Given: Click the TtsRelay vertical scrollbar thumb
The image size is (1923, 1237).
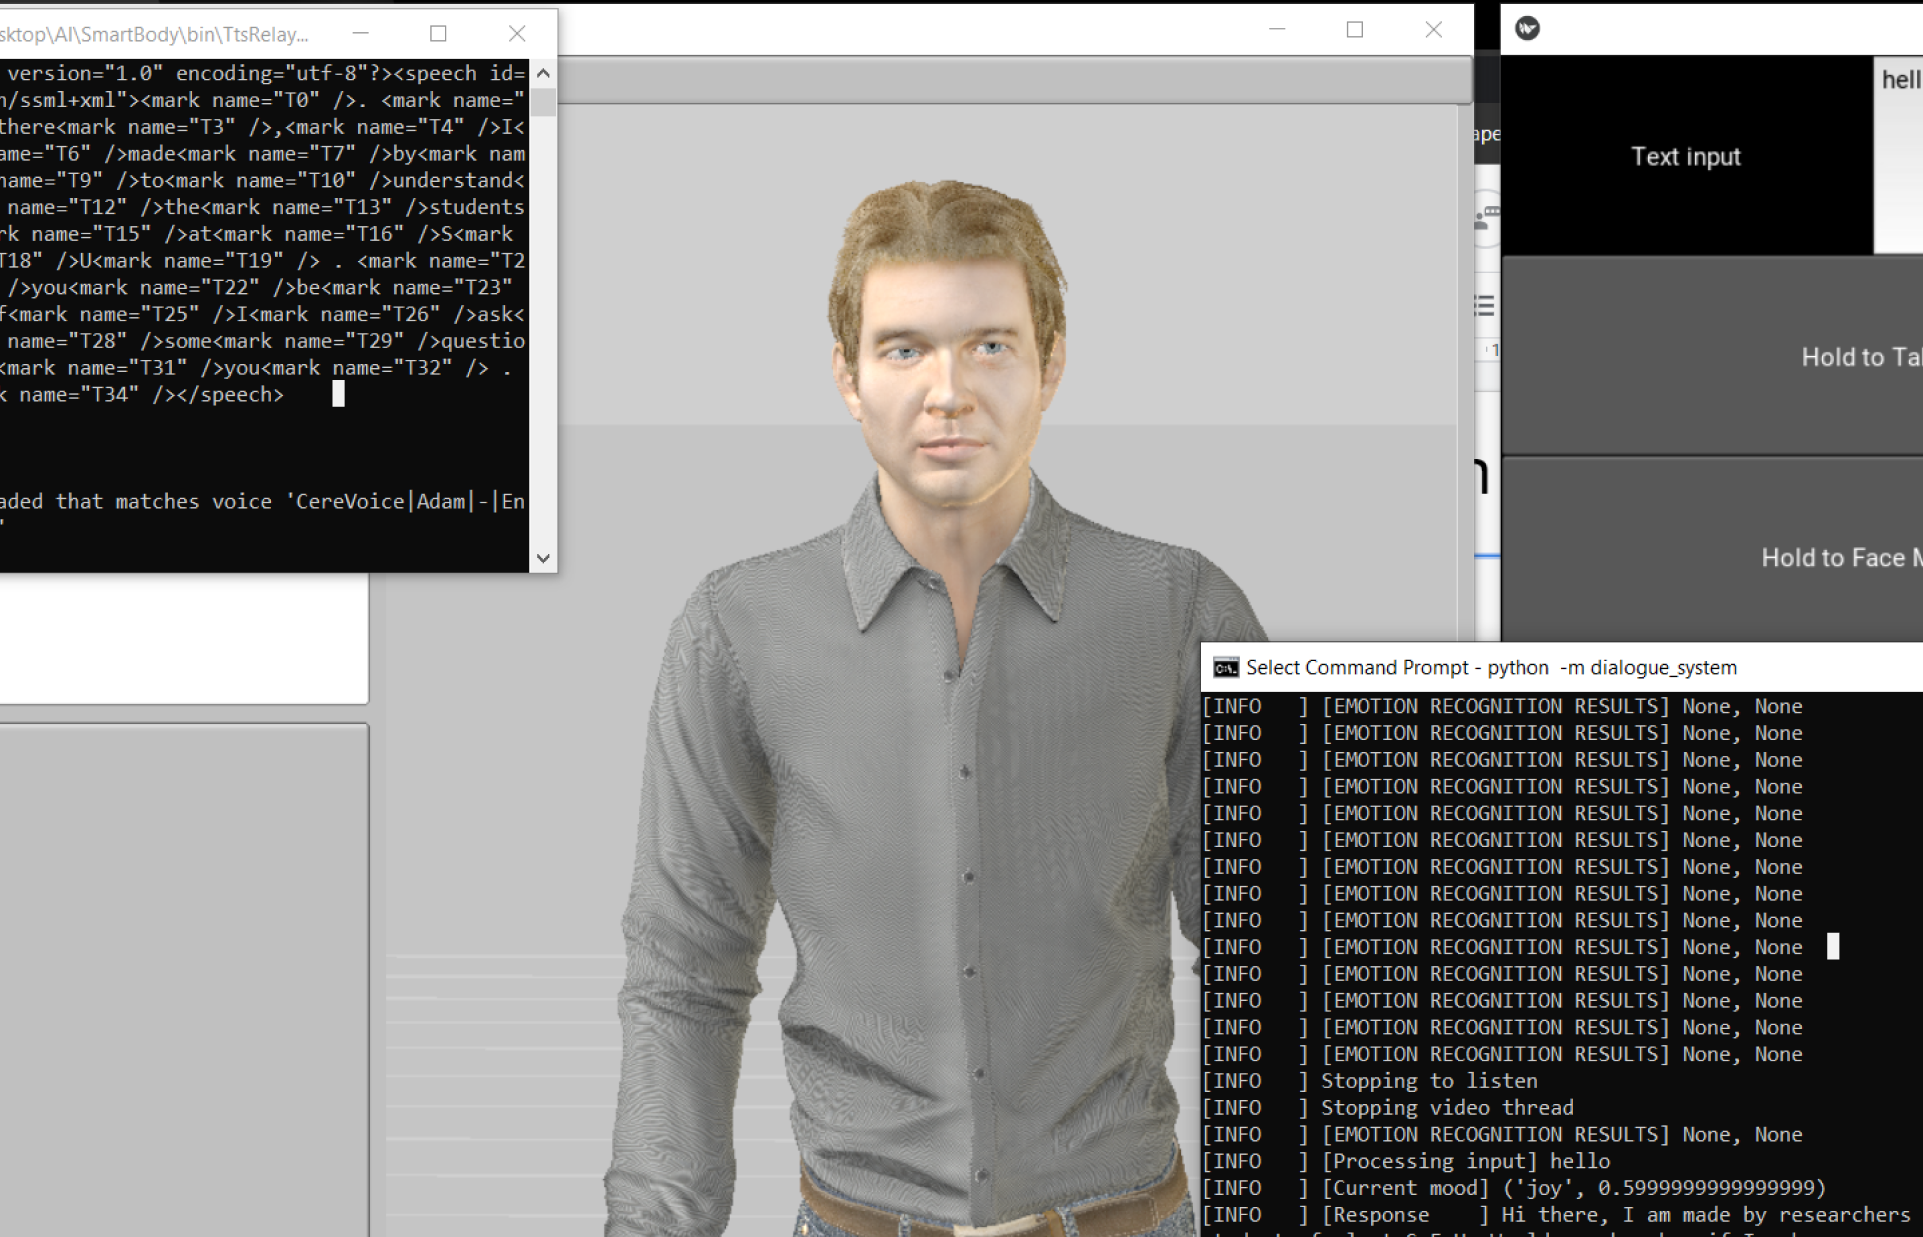Looking at the screenshot, I should pos(543,102).
